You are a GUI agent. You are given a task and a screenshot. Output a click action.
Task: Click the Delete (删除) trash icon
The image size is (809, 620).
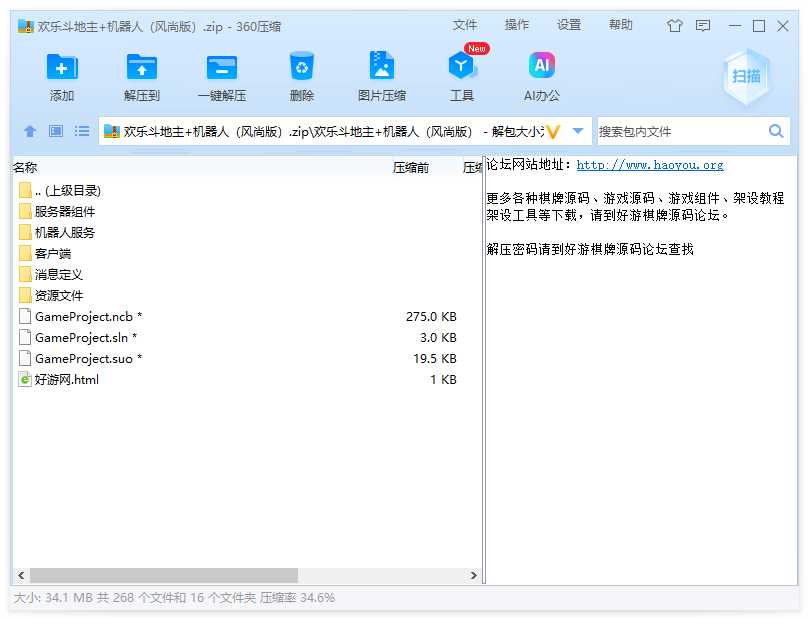pyautogui.click(x=302, y=66)
